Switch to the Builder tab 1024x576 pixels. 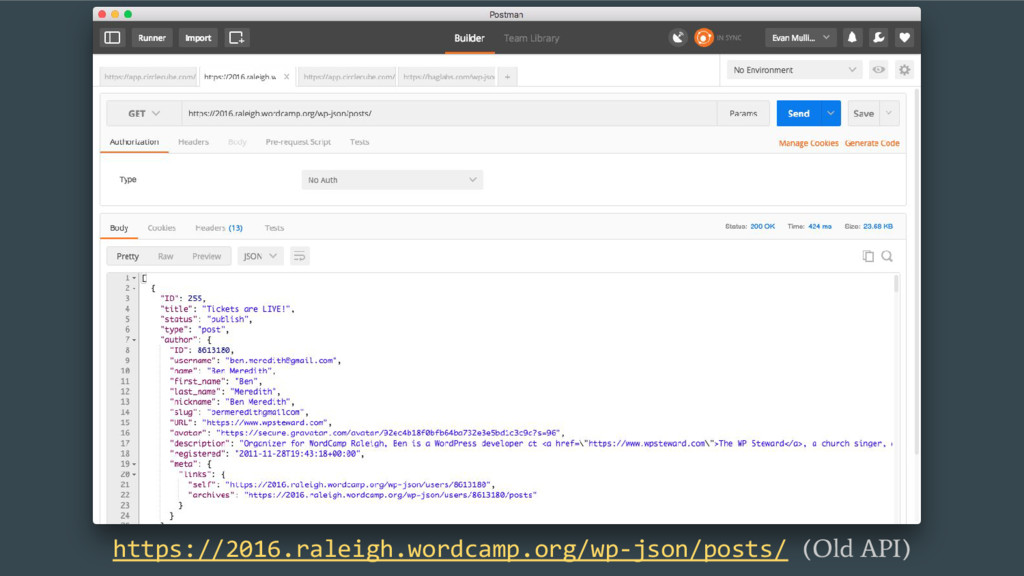[x=470, y=38]
